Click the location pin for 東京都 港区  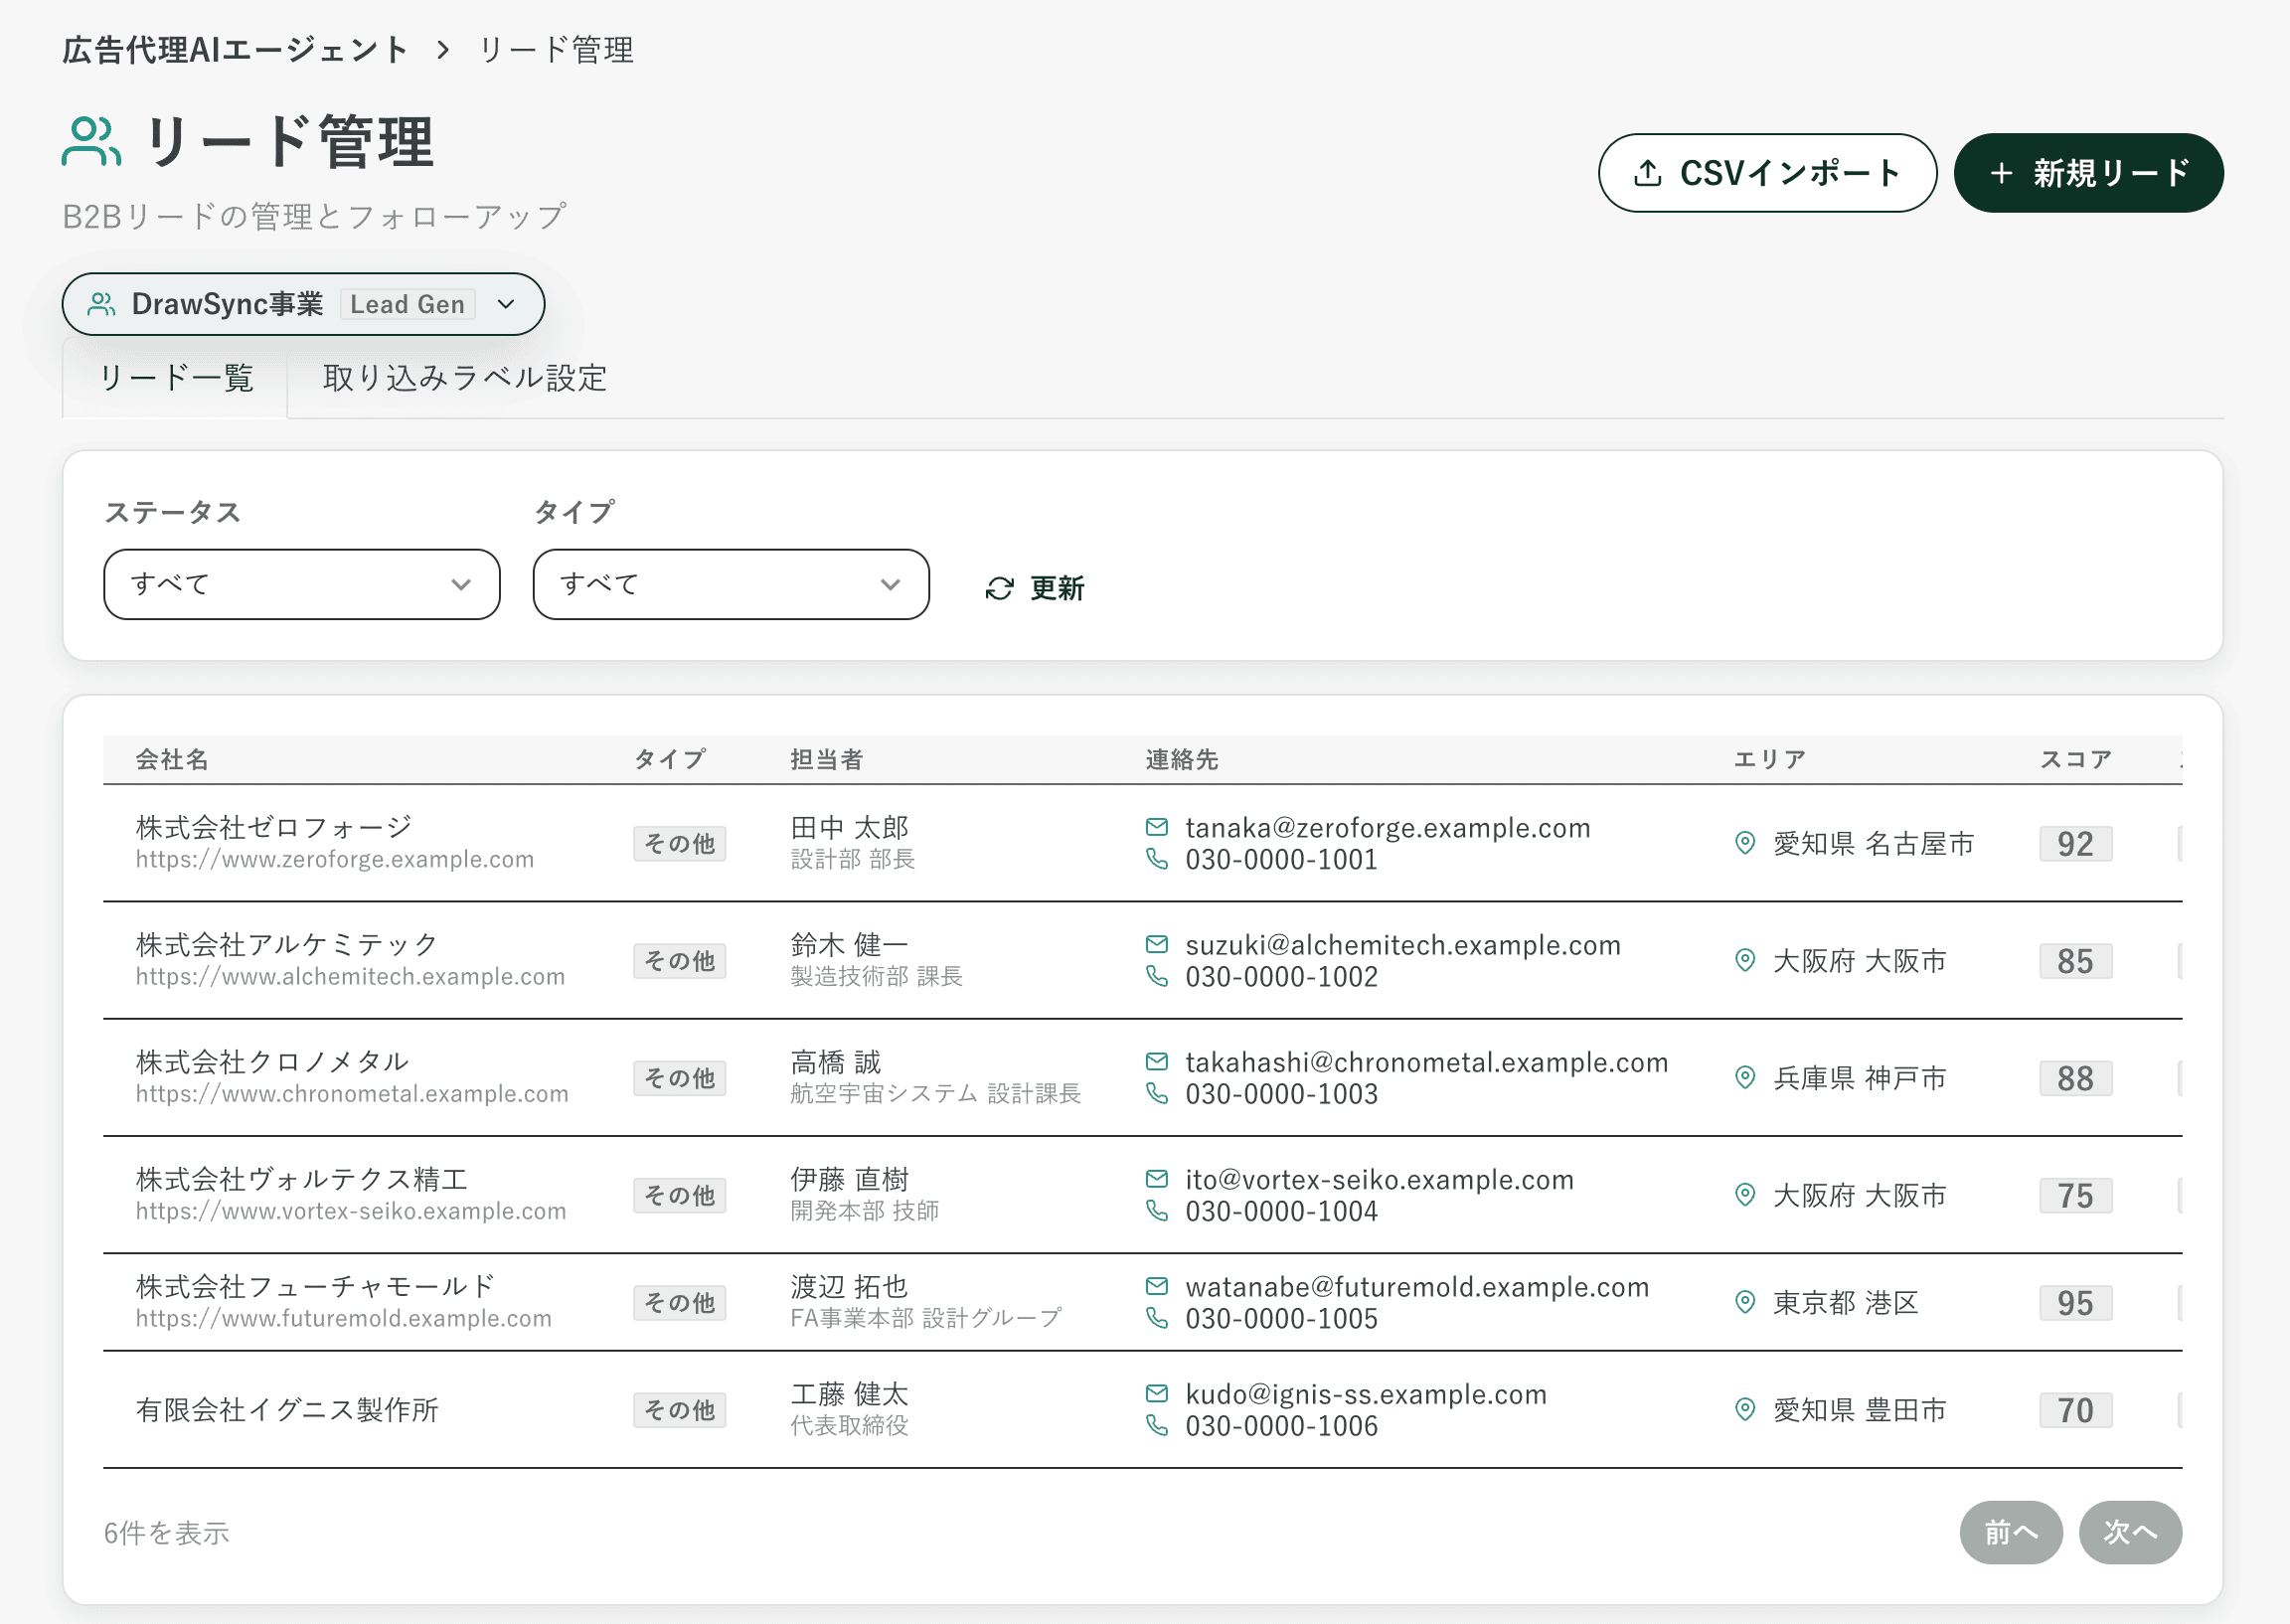click(x=1744, y=1302)
